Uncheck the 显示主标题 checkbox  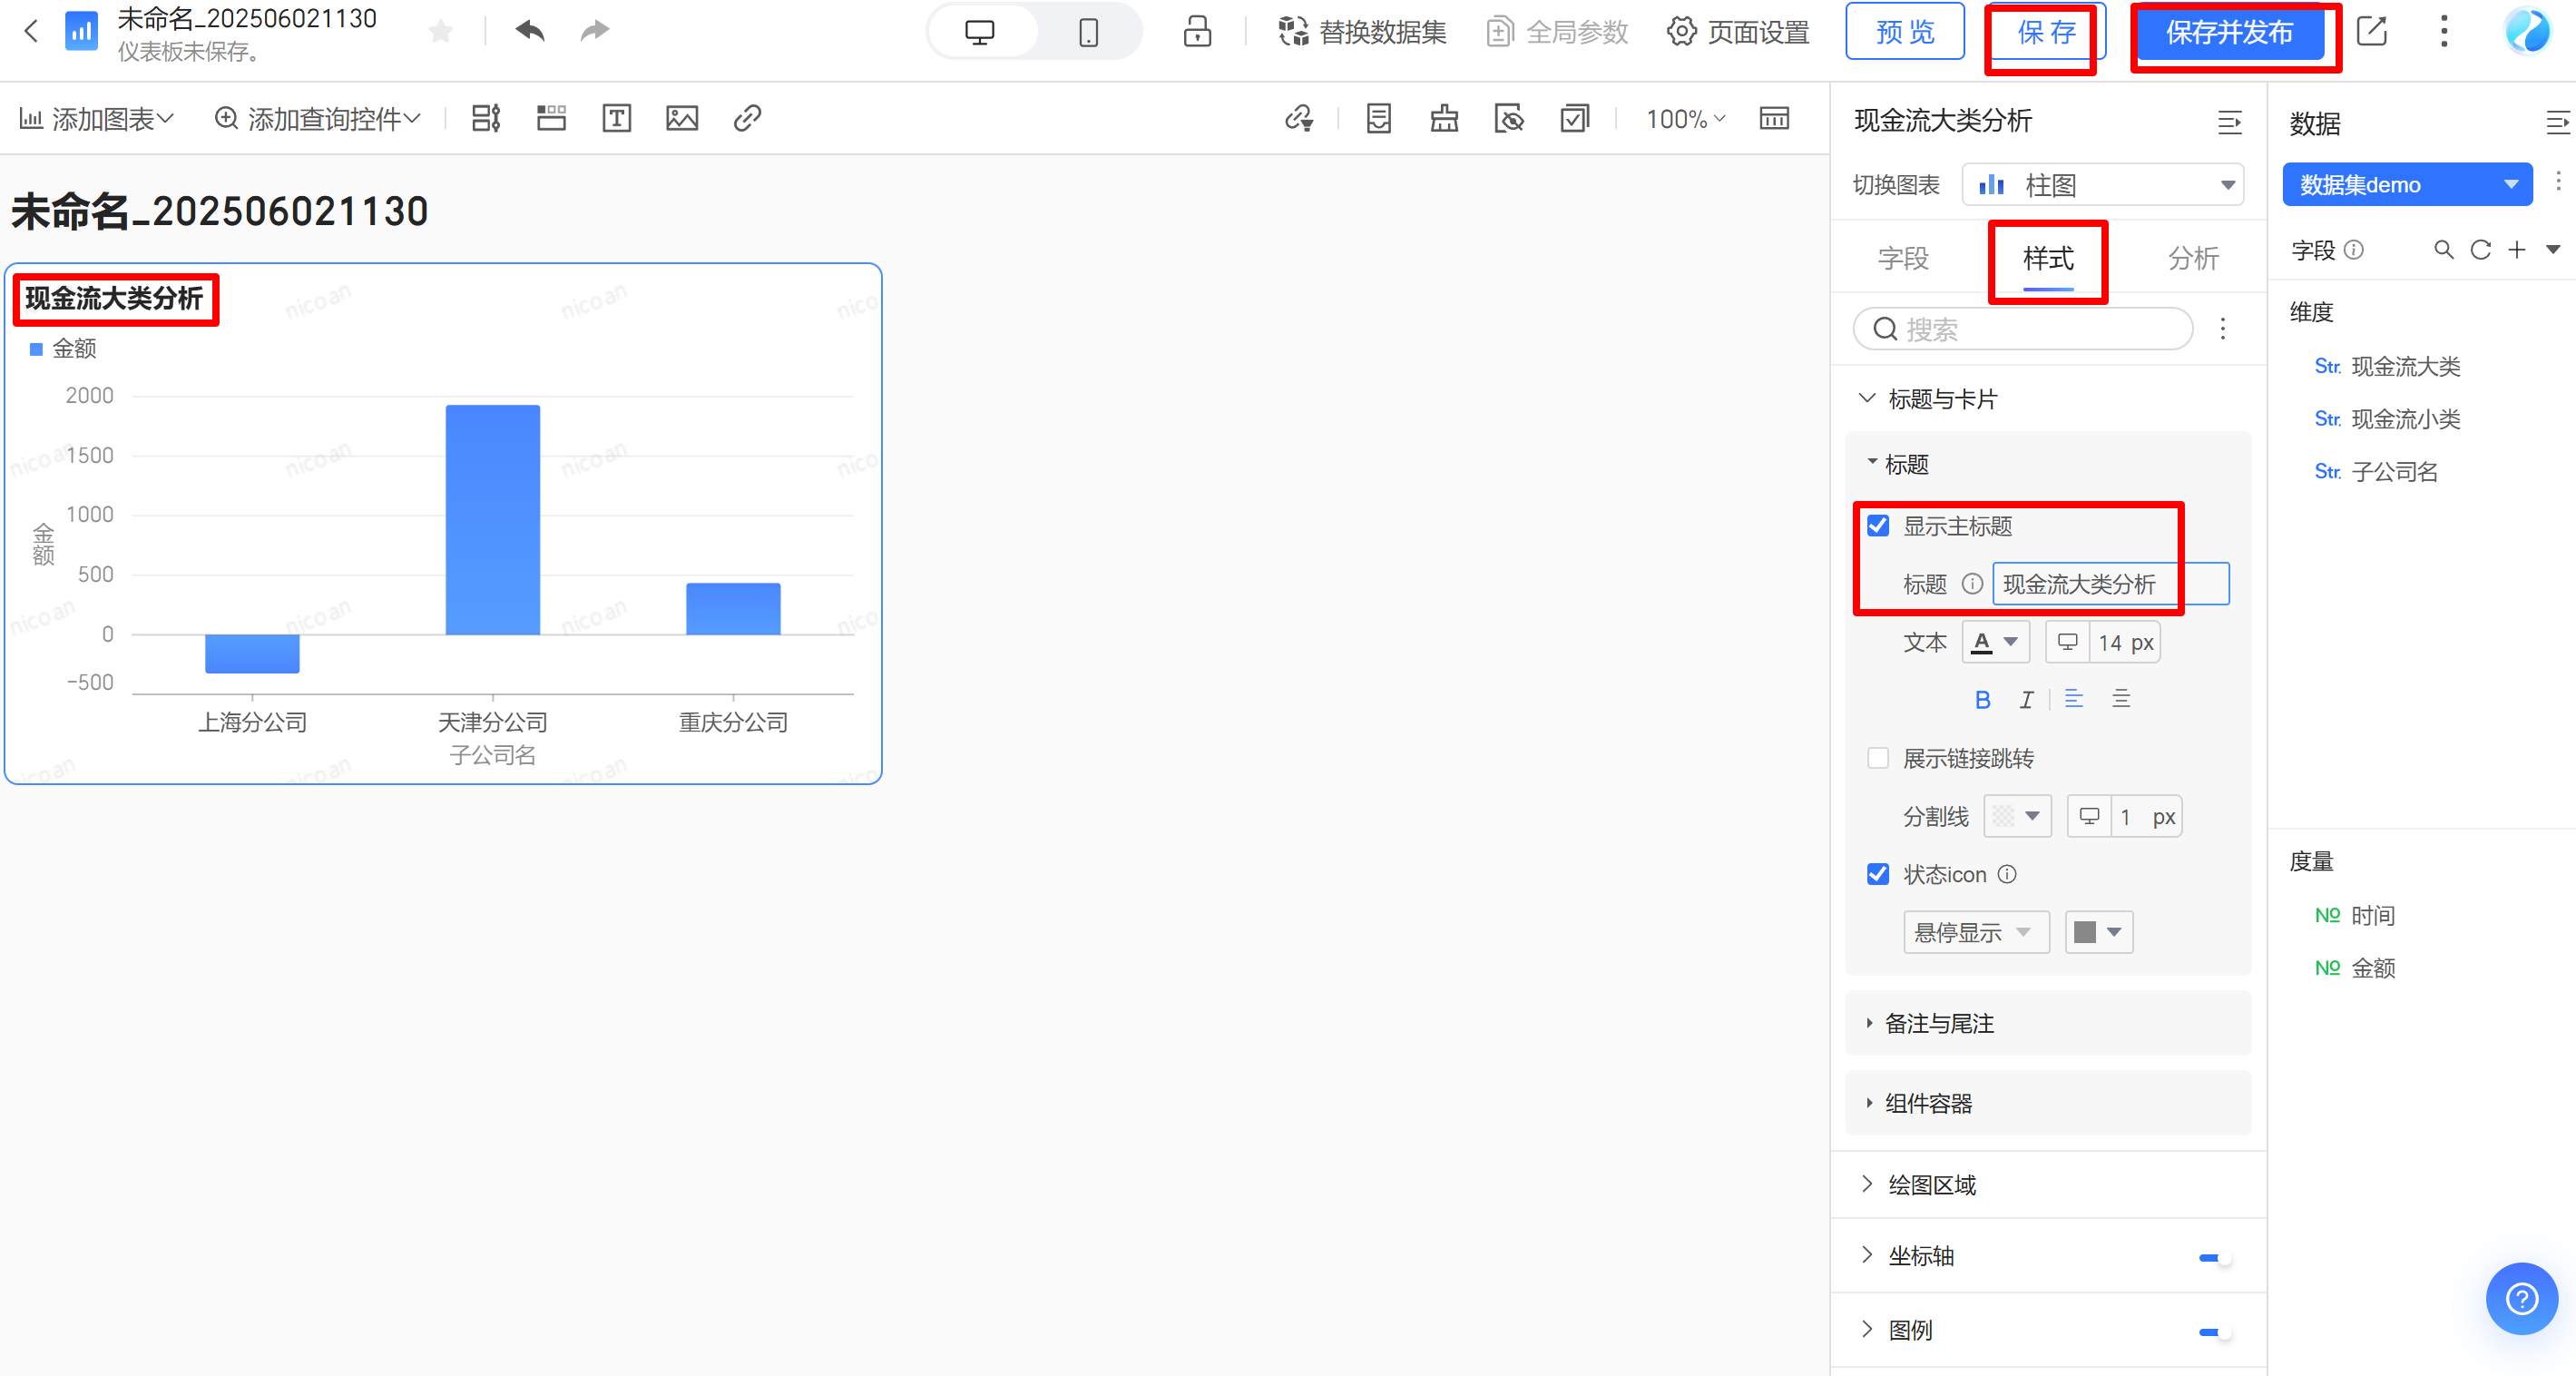coord(1878,526)
